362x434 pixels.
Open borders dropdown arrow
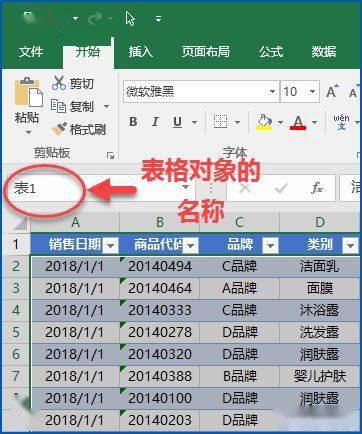[237, 122]
